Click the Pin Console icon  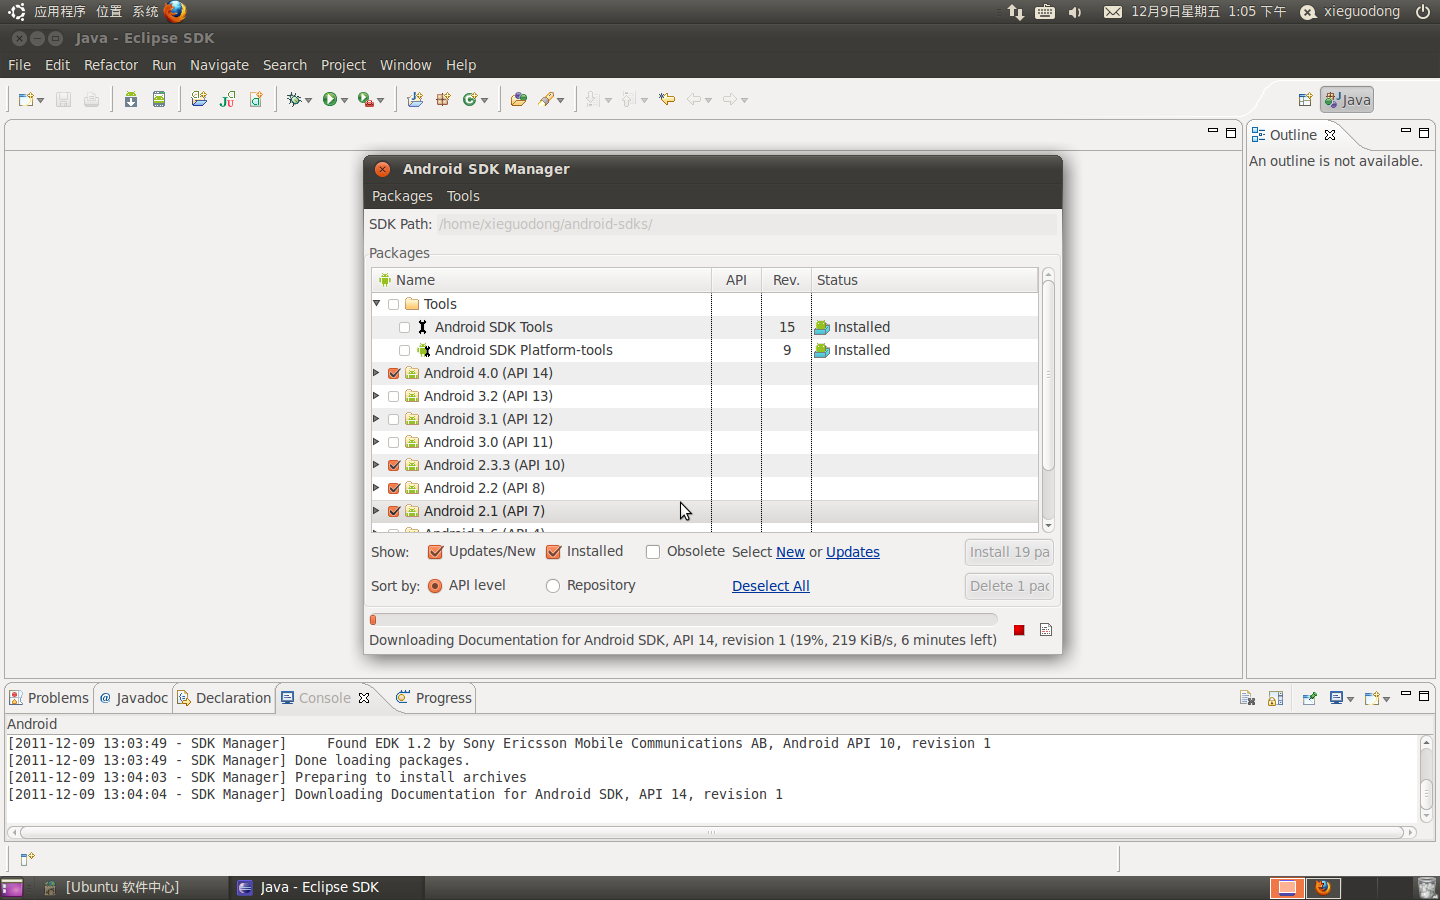coord(1309,698)
